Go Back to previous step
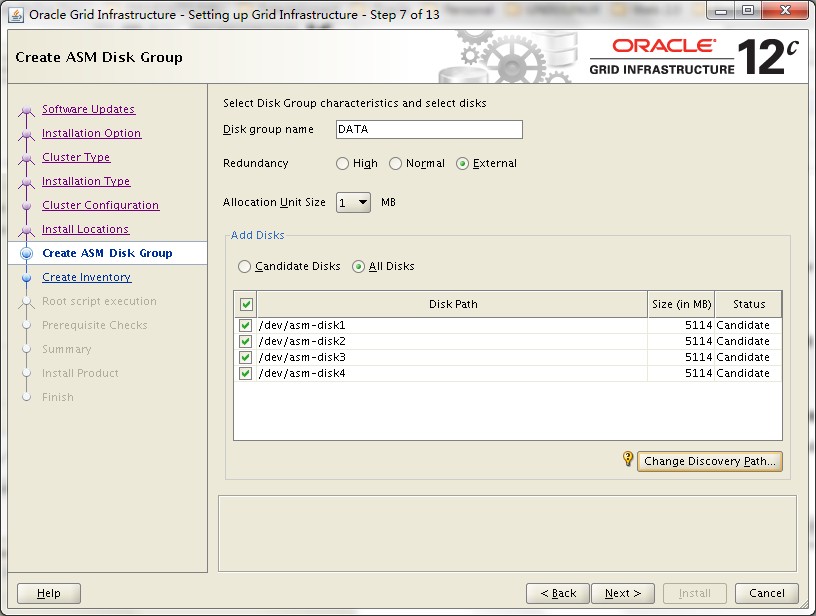This screenshot has width=816, height=616. click(x=558, y=593)
